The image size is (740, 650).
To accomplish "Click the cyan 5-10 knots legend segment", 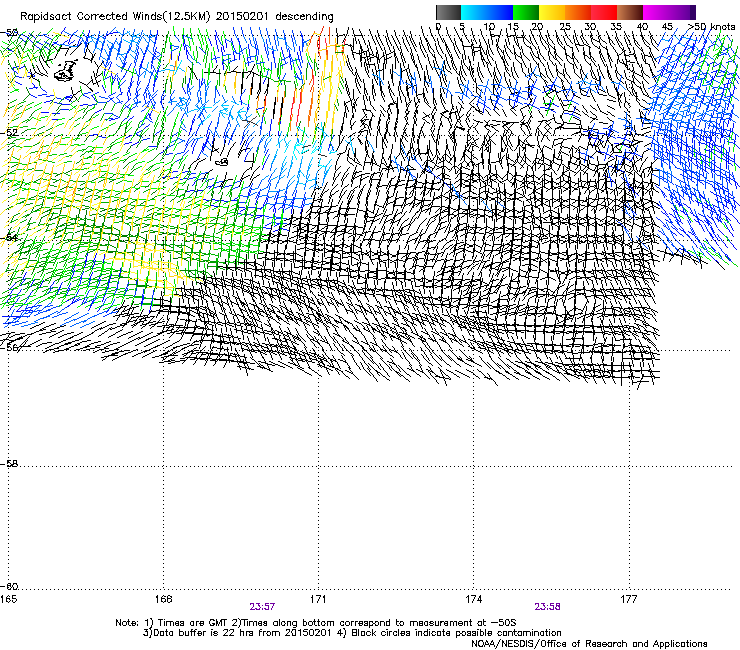I will tap(474, 12).
